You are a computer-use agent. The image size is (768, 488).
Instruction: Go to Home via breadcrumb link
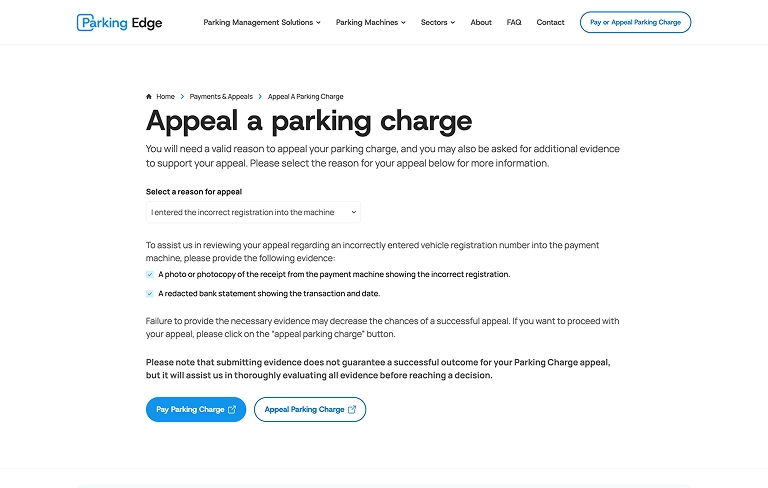pos(165,97)
